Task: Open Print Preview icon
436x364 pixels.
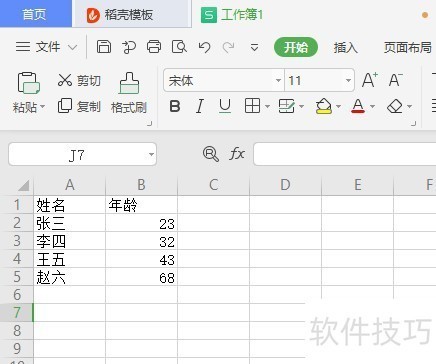Action: (x=179, y=47)
